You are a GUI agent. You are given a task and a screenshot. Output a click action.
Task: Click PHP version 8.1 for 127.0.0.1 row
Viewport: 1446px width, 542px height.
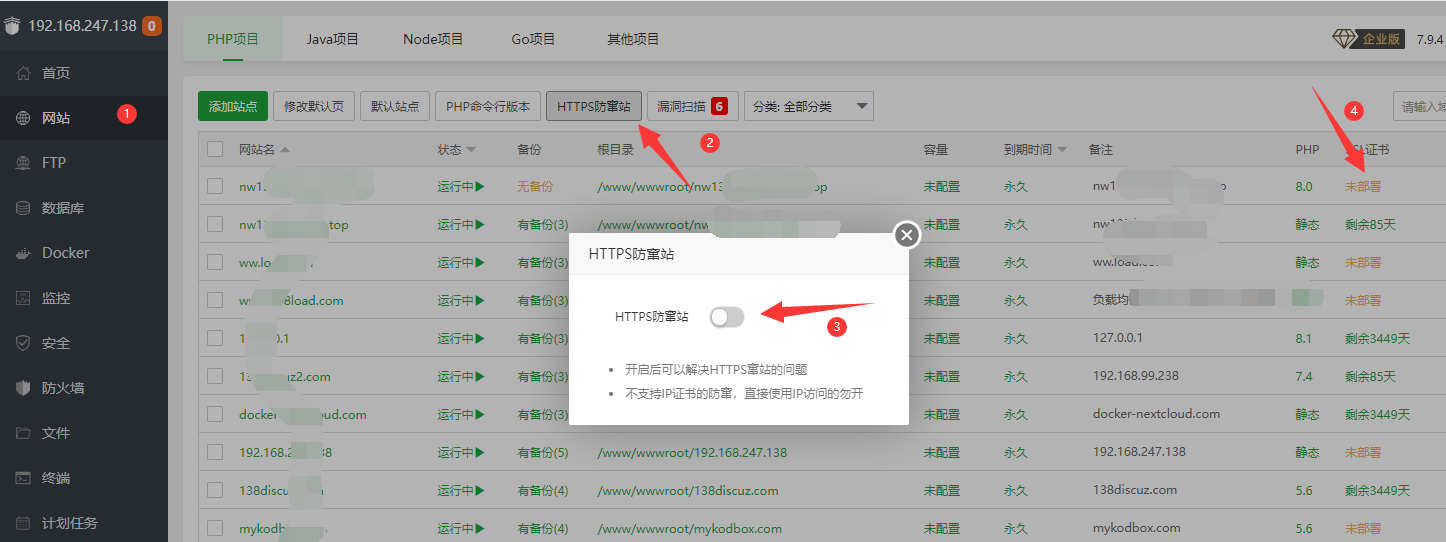pos(1304,338)
